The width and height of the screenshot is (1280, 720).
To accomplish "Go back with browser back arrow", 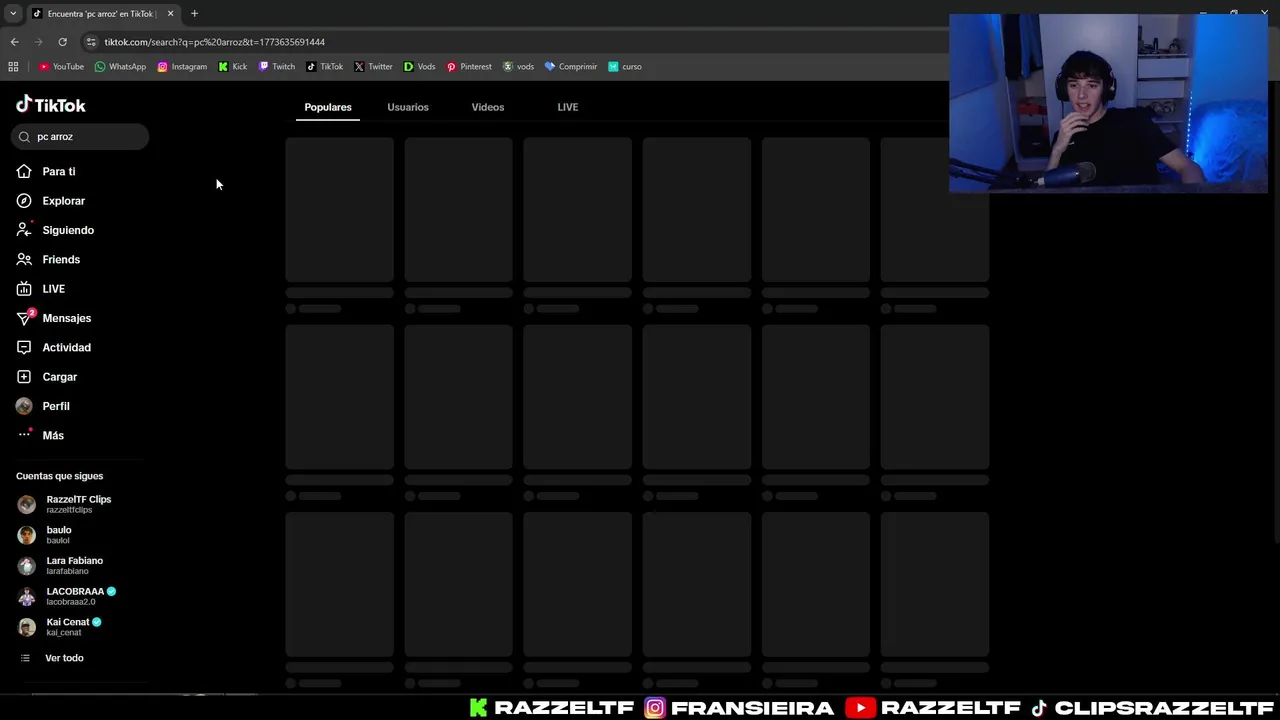I will 14,42.
